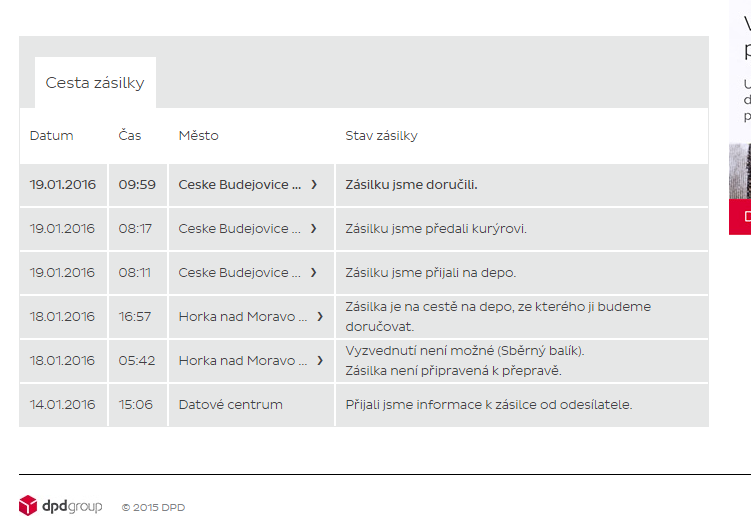Click Horka nad Moravou link at 05:42
The width and height of the screenshot is (751, 526).
pyautogui.click(x=243, y=361)
